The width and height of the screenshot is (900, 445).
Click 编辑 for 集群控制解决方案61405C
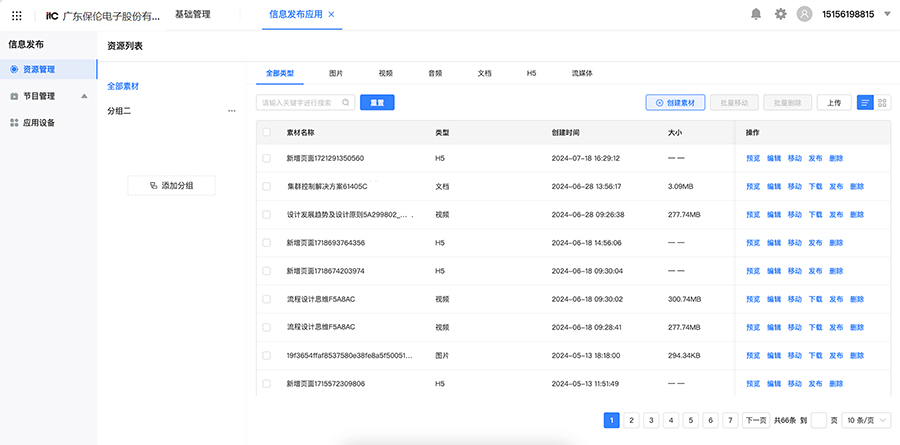(774, 187)
